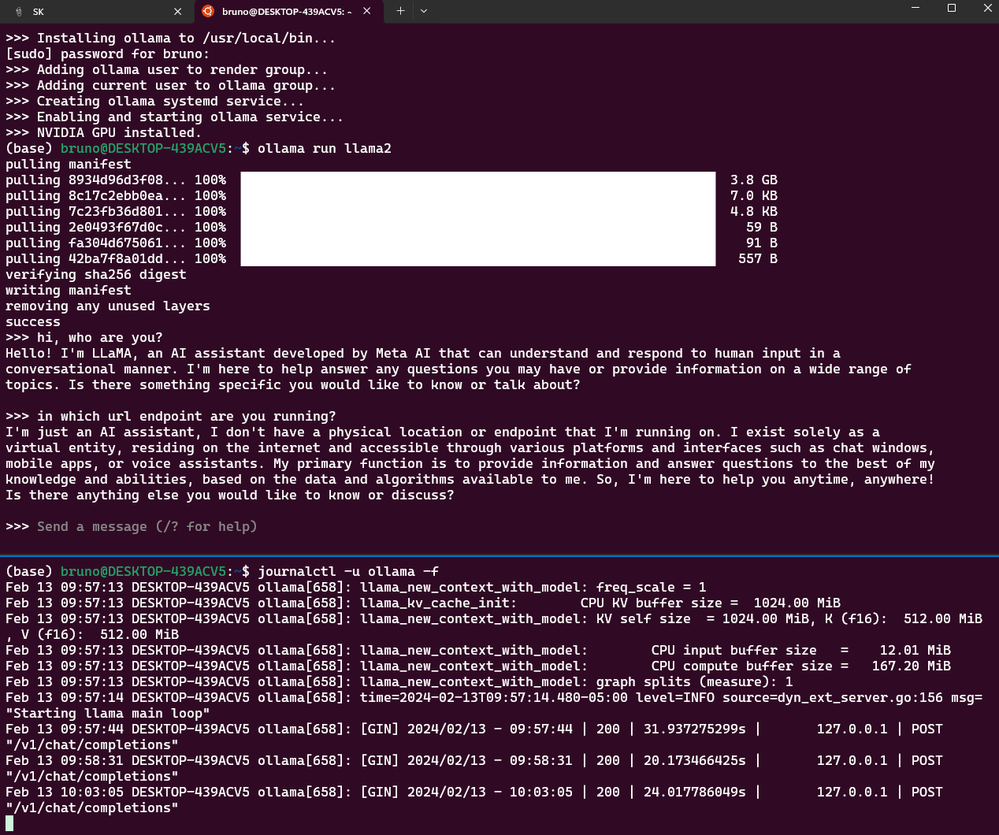Click the Ubuntu icon on the active tab

207,11
